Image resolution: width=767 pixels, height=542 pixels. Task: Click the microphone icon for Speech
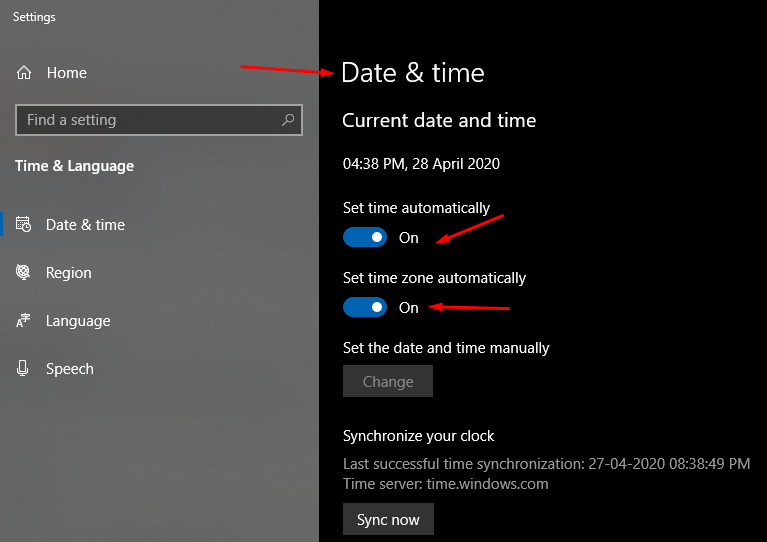tap(24, 369)
